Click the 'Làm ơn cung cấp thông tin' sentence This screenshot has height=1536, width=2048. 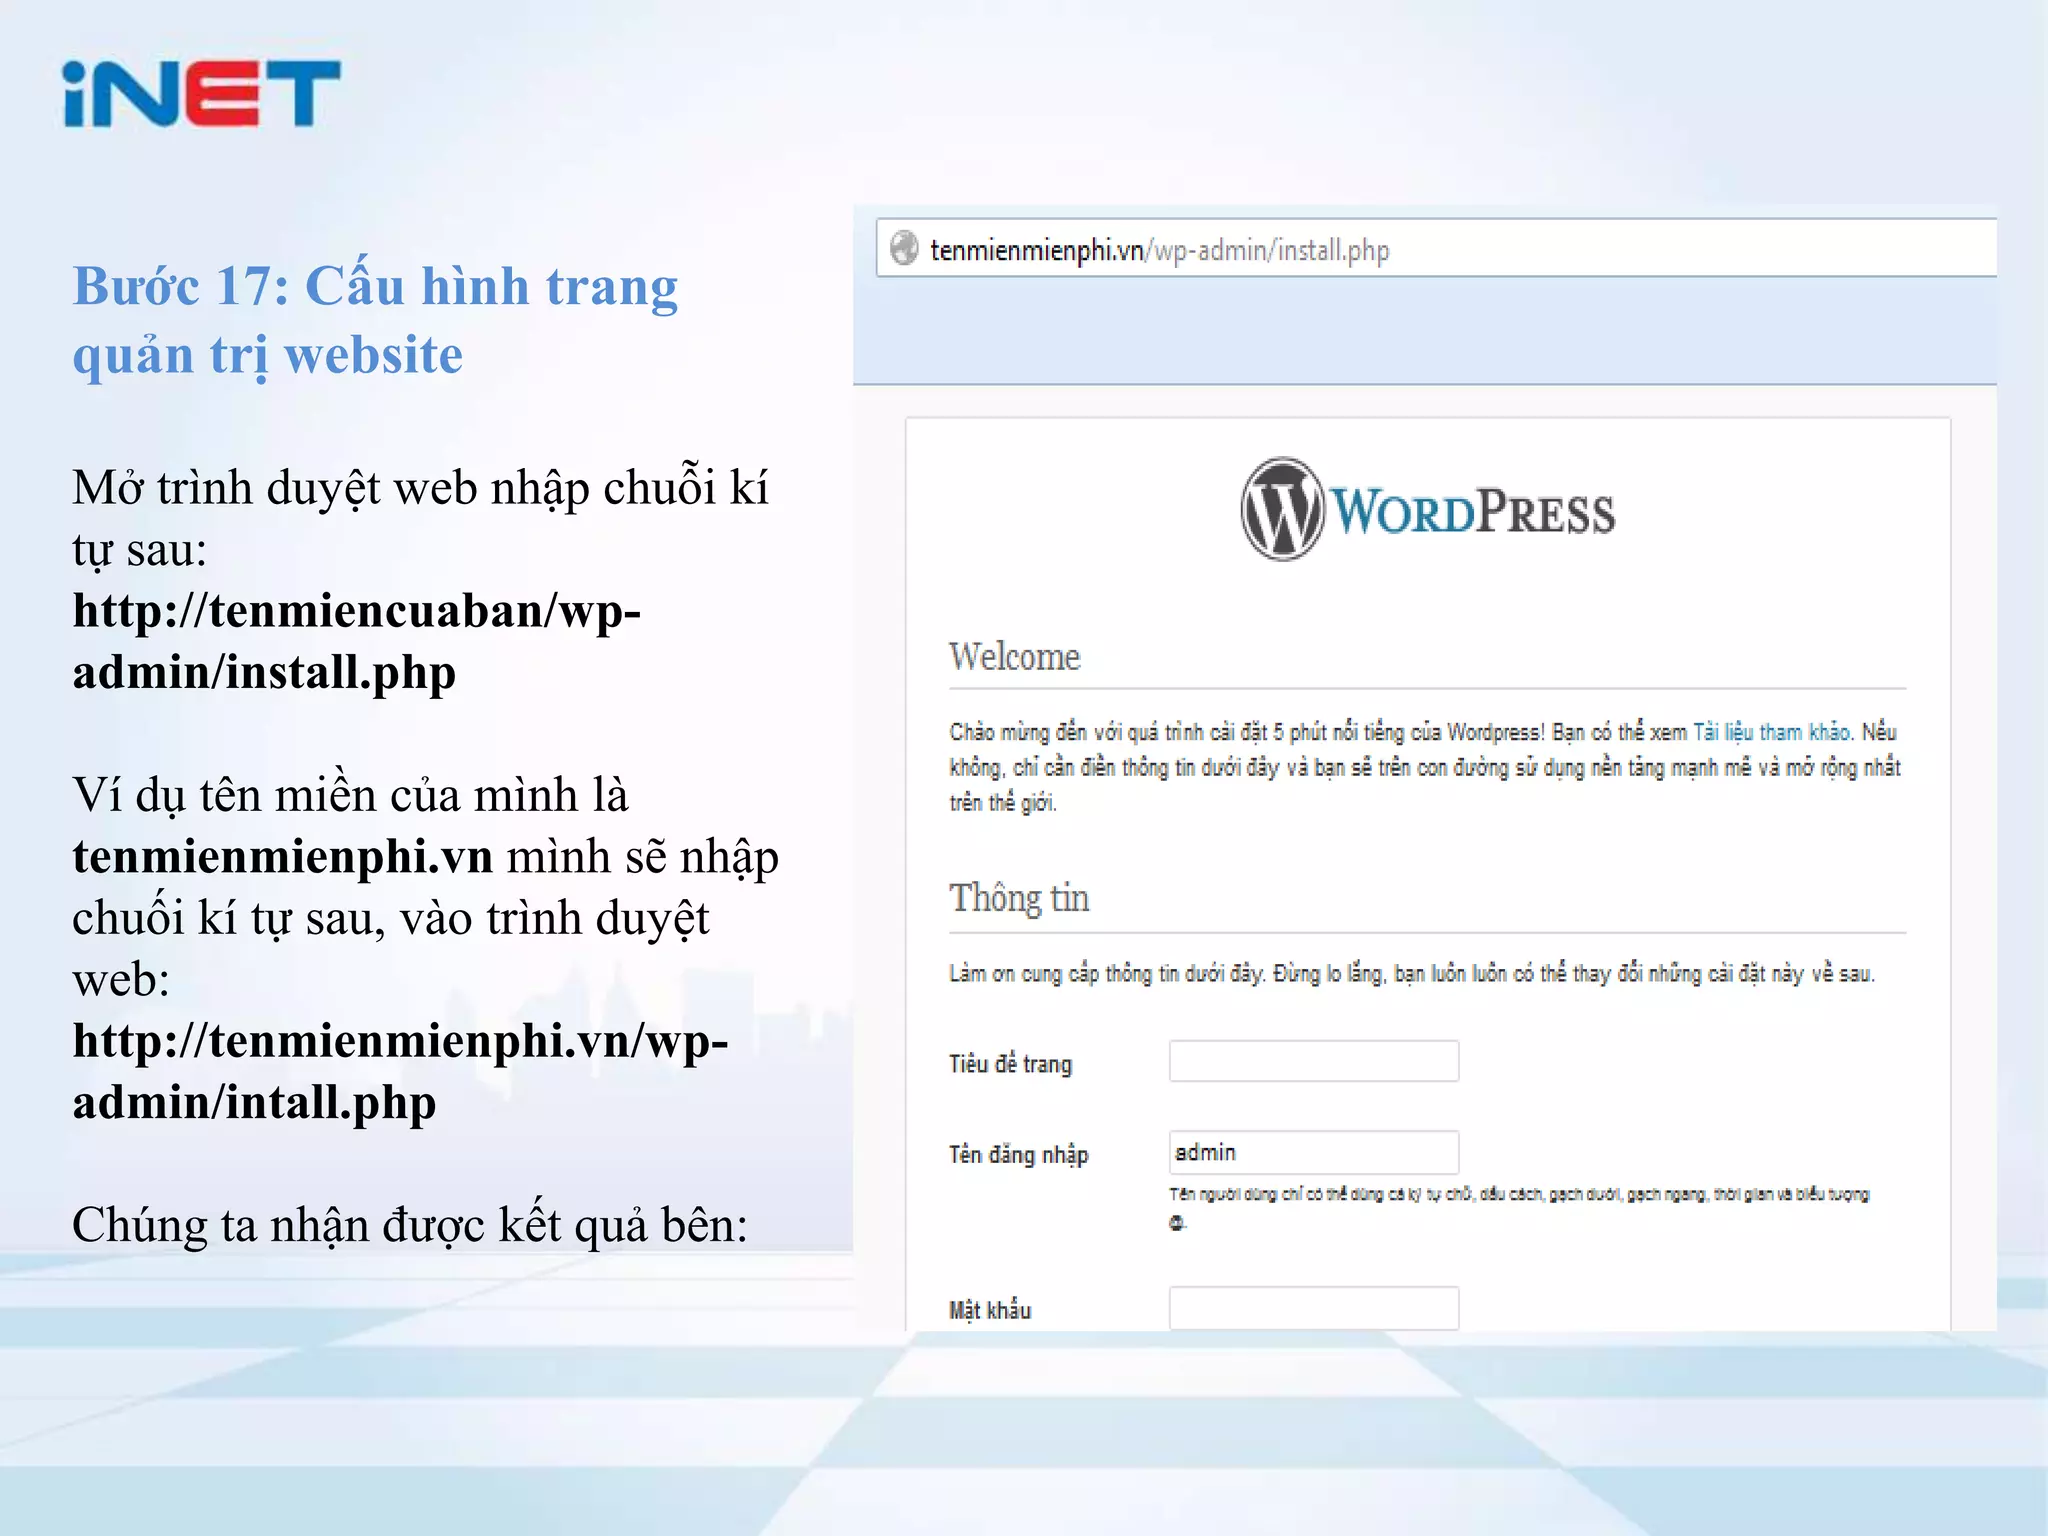pos(1411,974)
